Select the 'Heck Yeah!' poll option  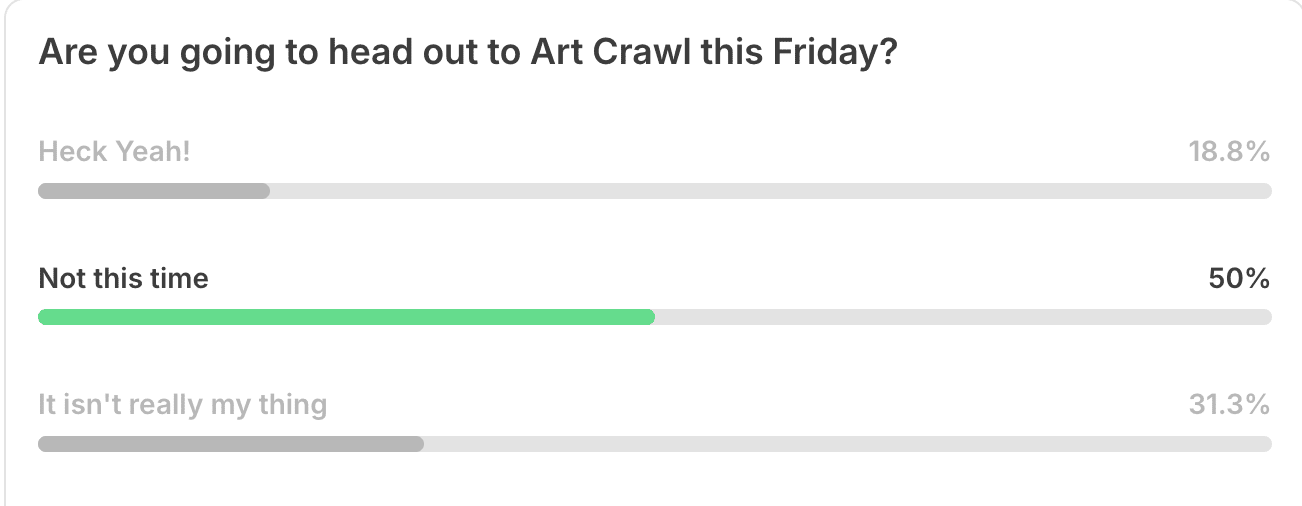114,152
